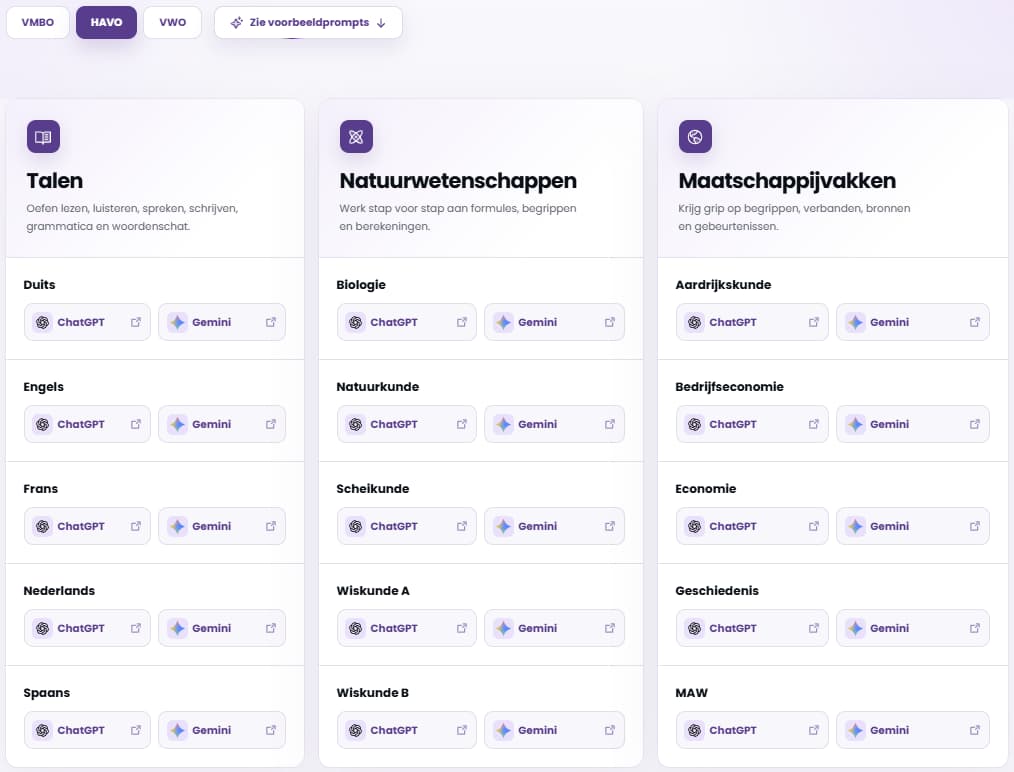Image resolution: width=1014 pixels, height=772 pixels.
Task: Click the external-link icon on Duits ChatGPT
Action: [x=136, y=322]
